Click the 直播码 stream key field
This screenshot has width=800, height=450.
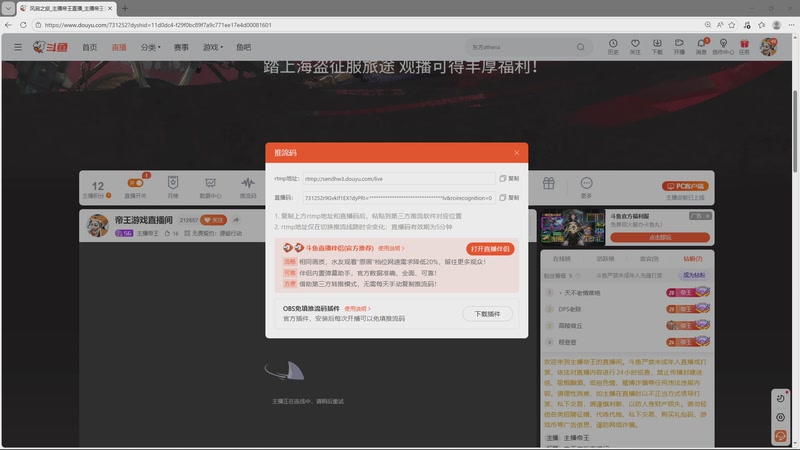coord(398,197)
